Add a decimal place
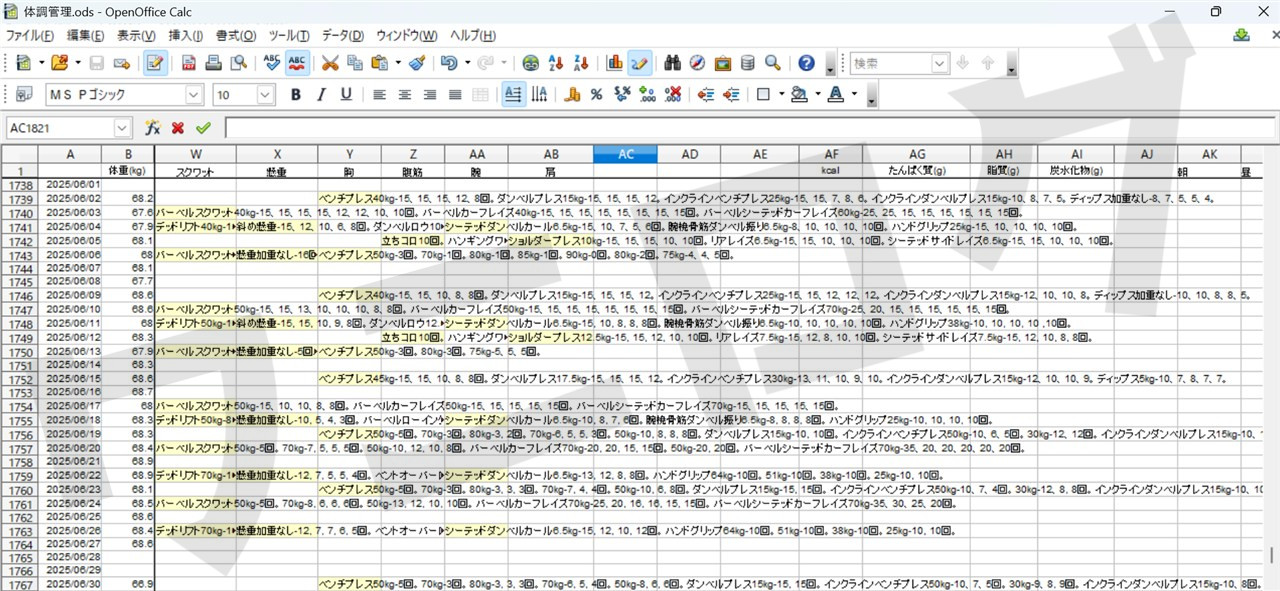Viewport: 1280px width, 591px height. (x=647, y=94)
